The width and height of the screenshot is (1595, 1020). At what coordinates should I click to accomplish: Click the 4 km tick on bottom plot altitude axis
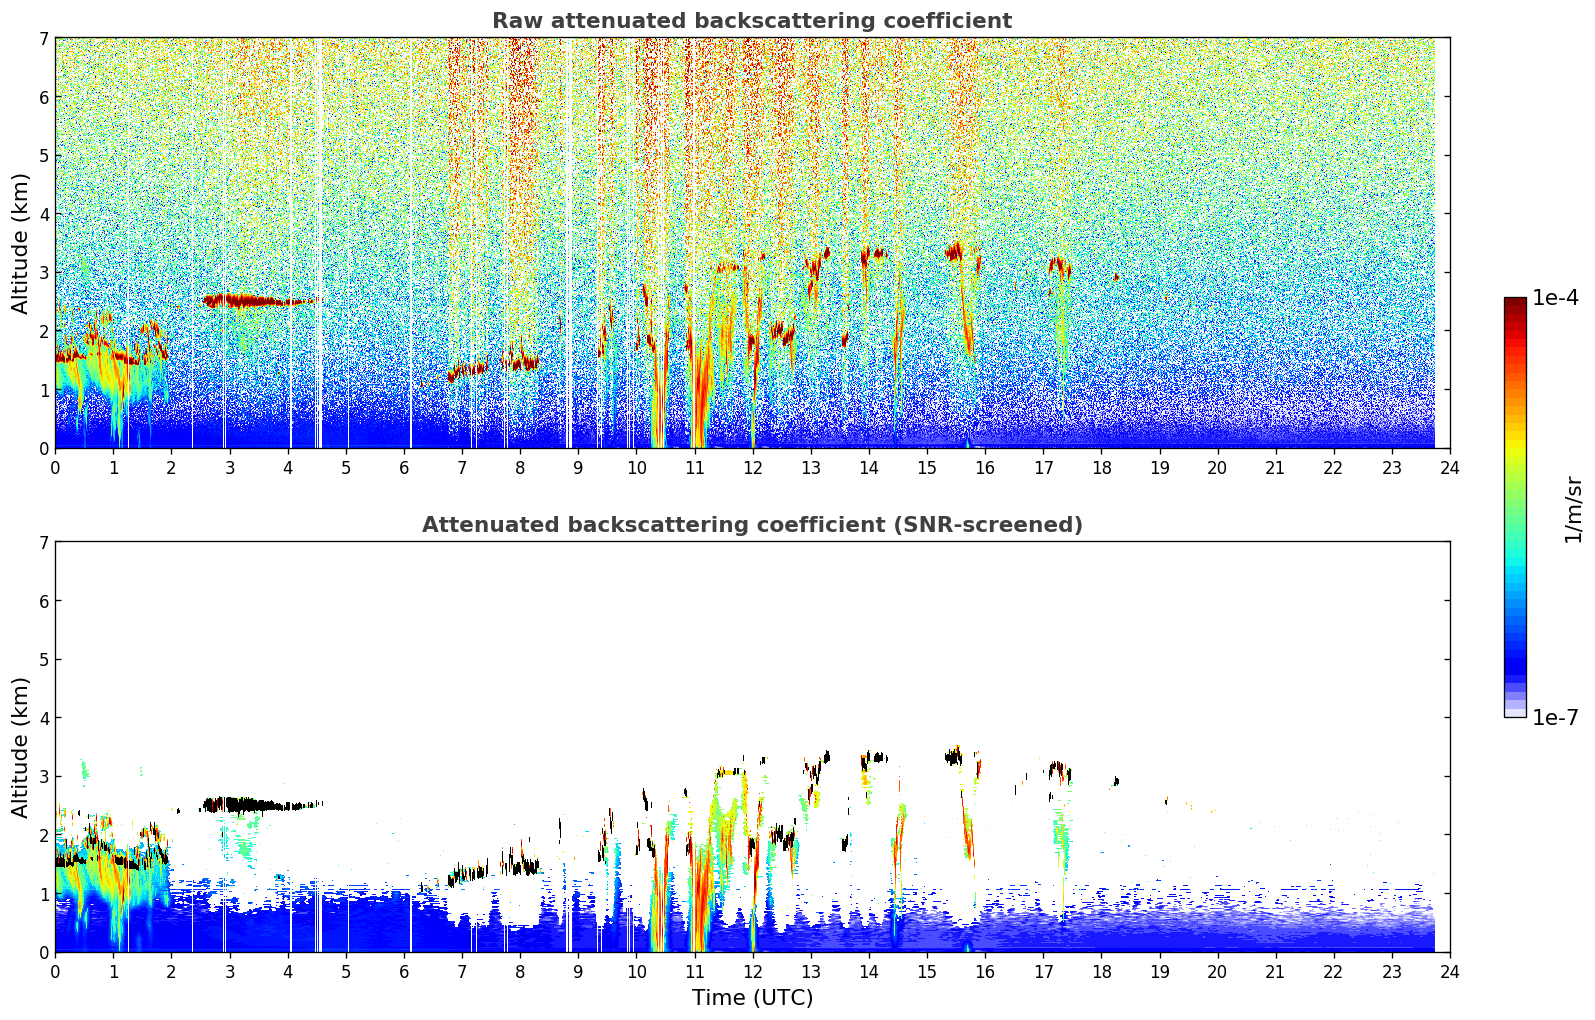[43, 718]
